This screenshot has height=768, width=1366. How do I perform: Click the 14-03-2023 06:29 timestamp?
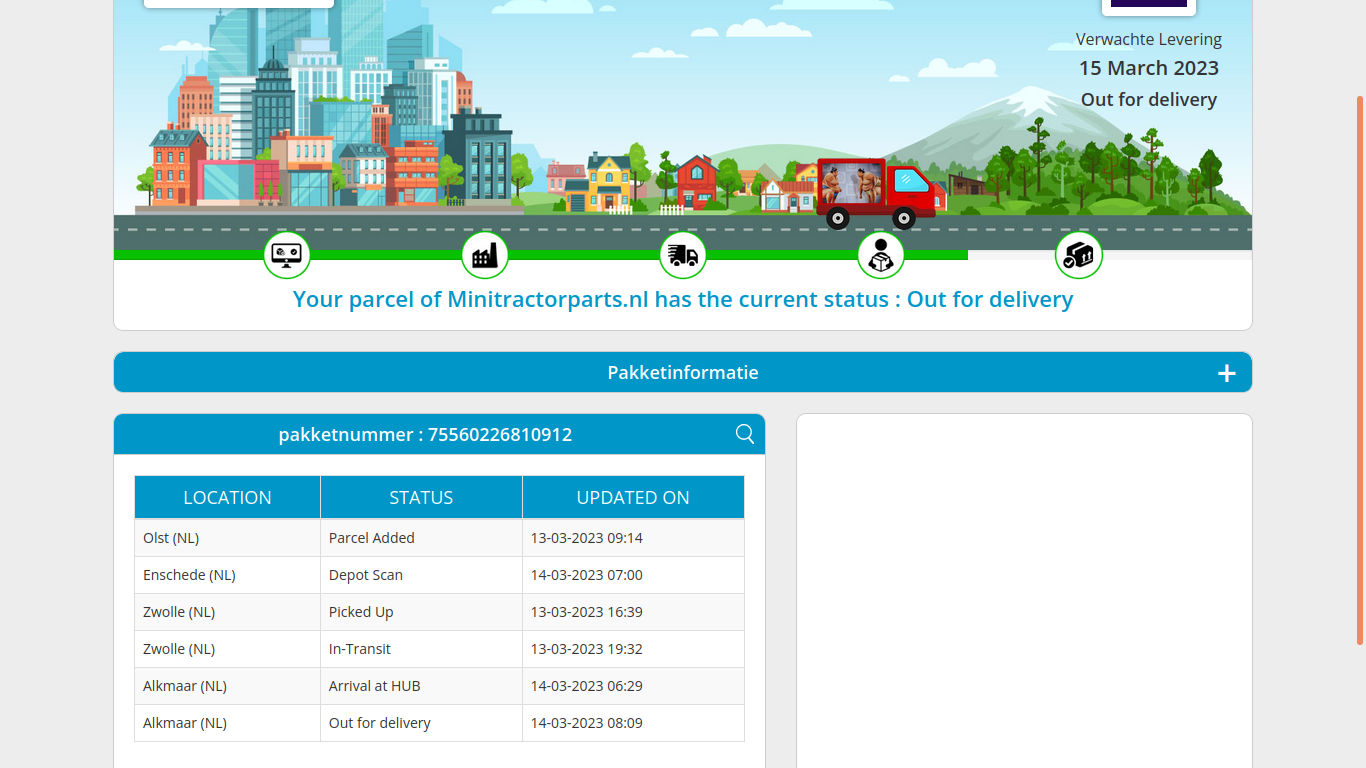pyautogui.click(x=586, y=686)
